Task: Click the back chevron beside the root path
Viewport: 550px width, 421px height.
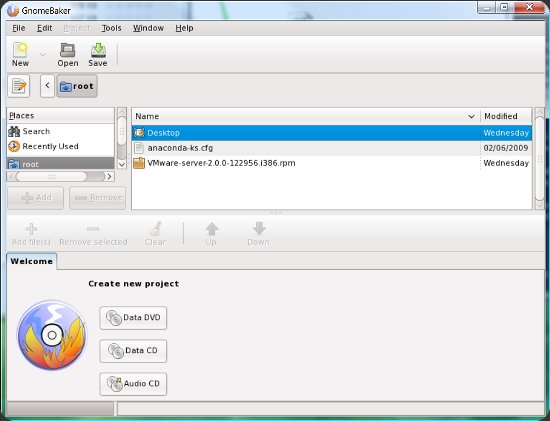Action: tap(47, 86)
